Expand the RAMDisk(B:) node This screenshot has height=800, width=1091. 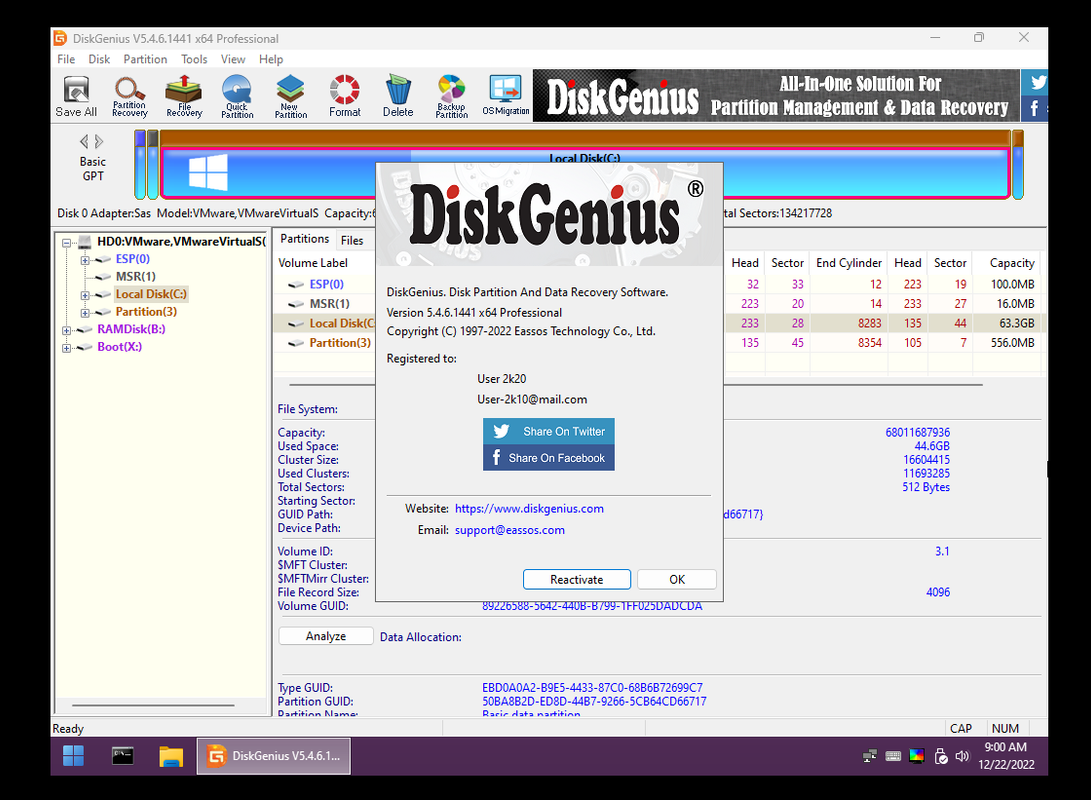coord(67,330)
